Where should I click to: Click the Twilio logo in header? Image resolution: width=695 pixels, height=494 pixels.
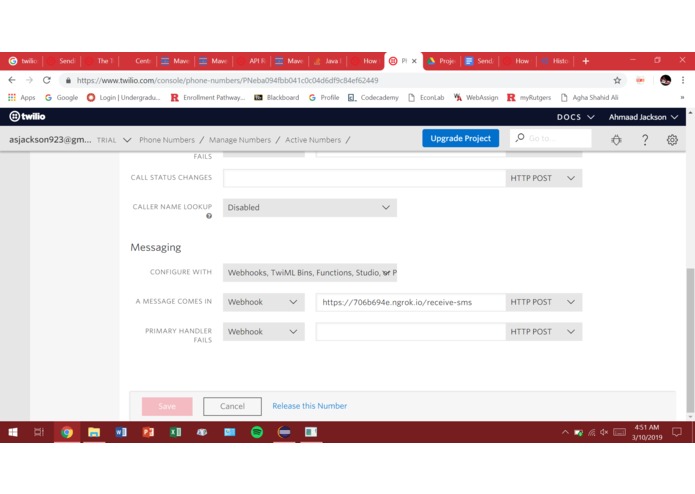(x=27, y=117)
